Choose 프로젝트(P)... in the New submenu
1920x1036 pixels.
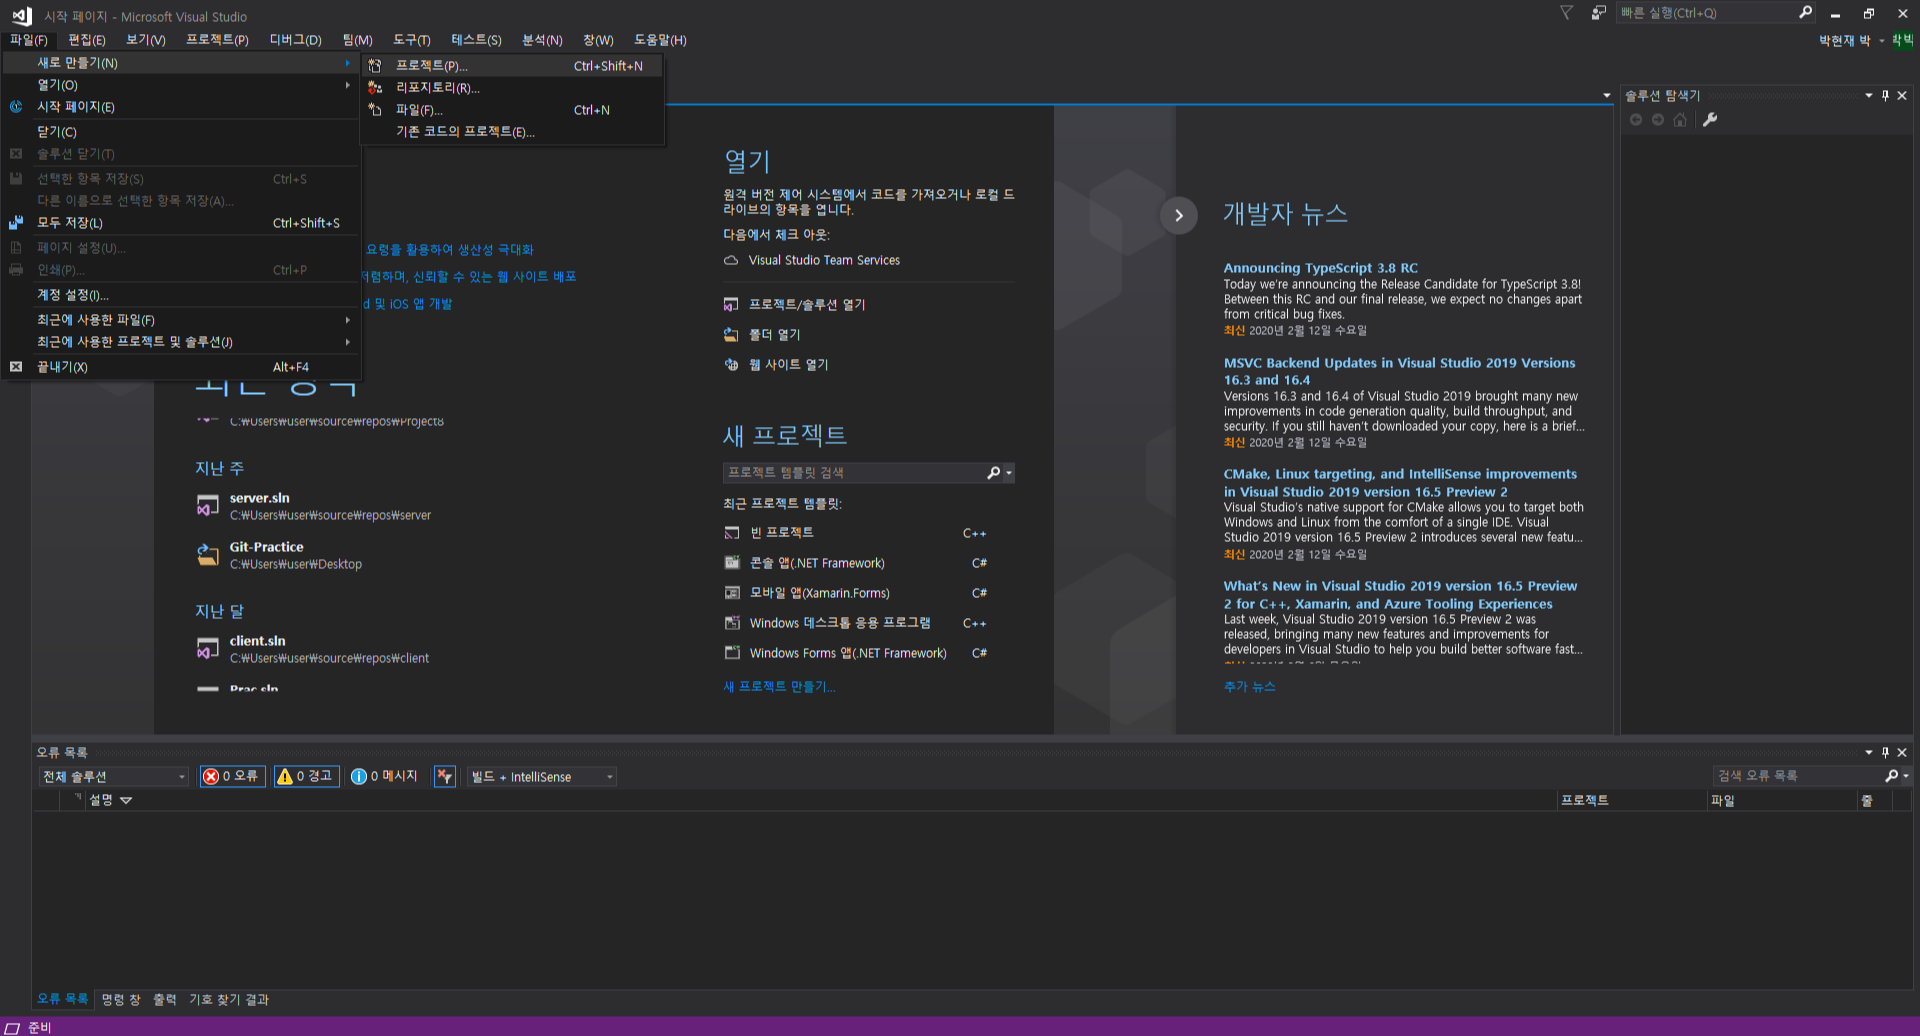tap(512, 66)
